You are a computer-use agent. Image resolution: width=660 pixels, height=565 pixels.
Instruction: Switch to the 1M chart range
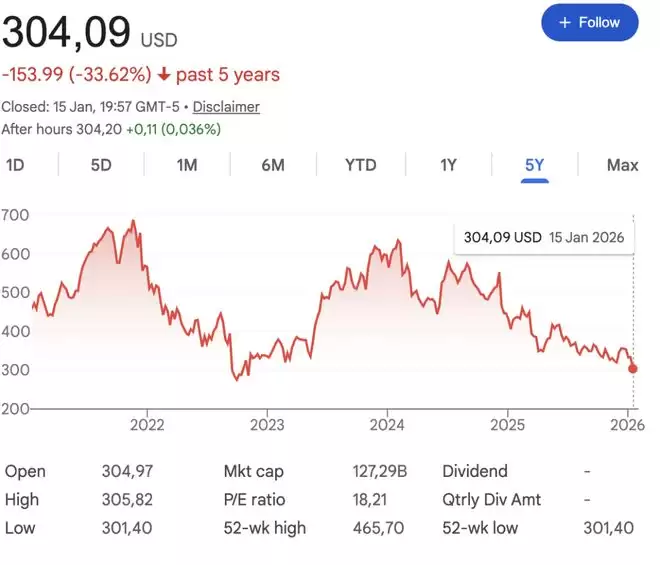(x=187, y=165)
